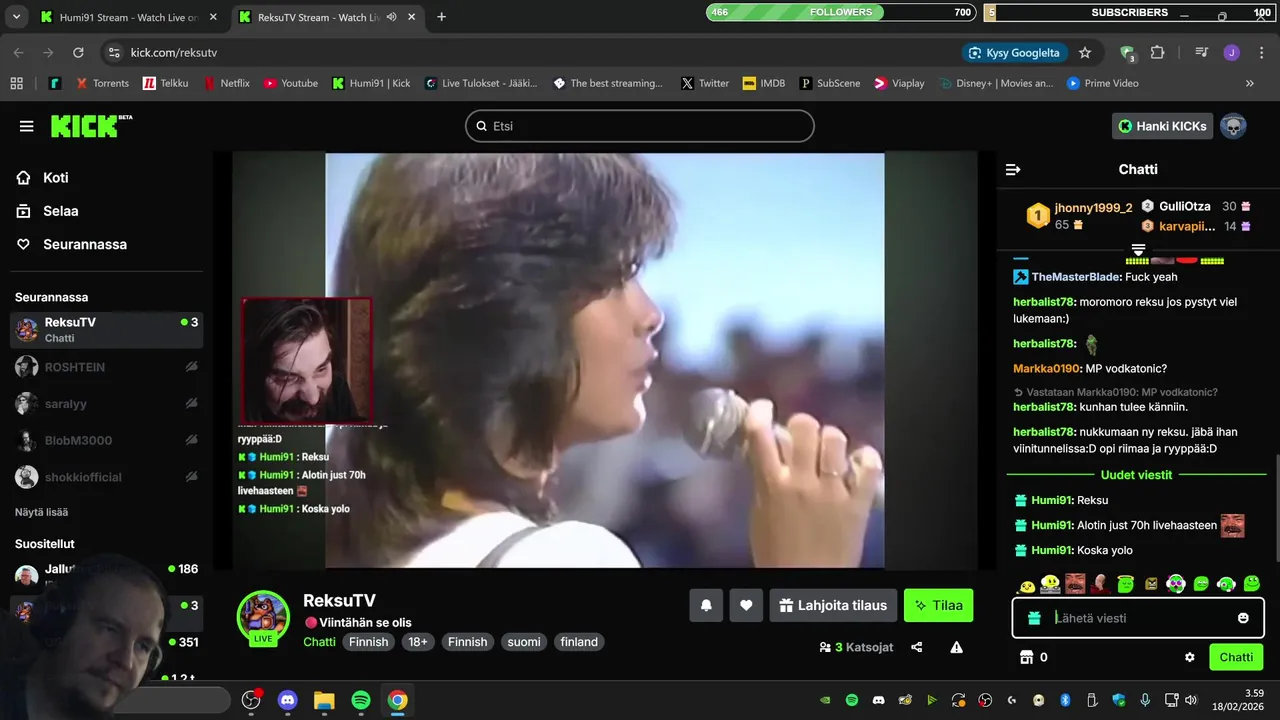This screenshot has width=1280, height=720.
Task: Turn on notifications bell for ReksuTV
Action: (x=706, y=605)
